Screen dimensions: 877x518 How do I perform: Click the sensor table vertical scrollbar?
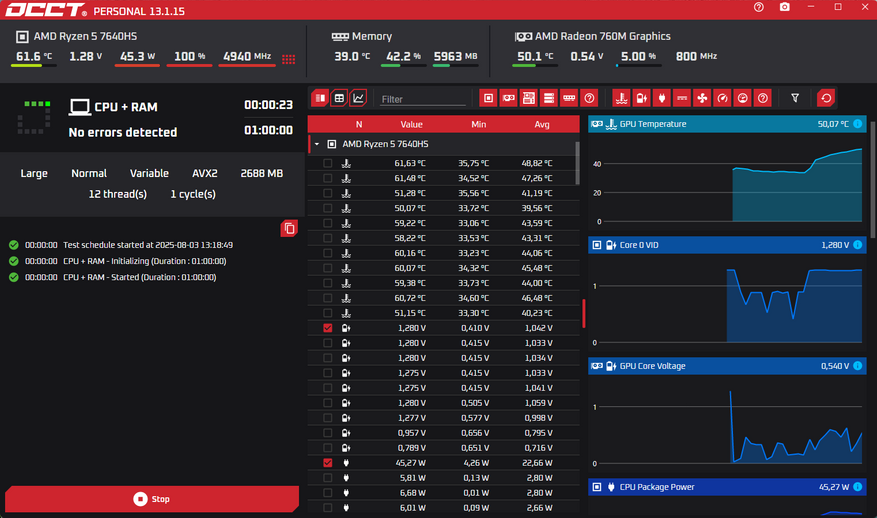click(577, 162)
